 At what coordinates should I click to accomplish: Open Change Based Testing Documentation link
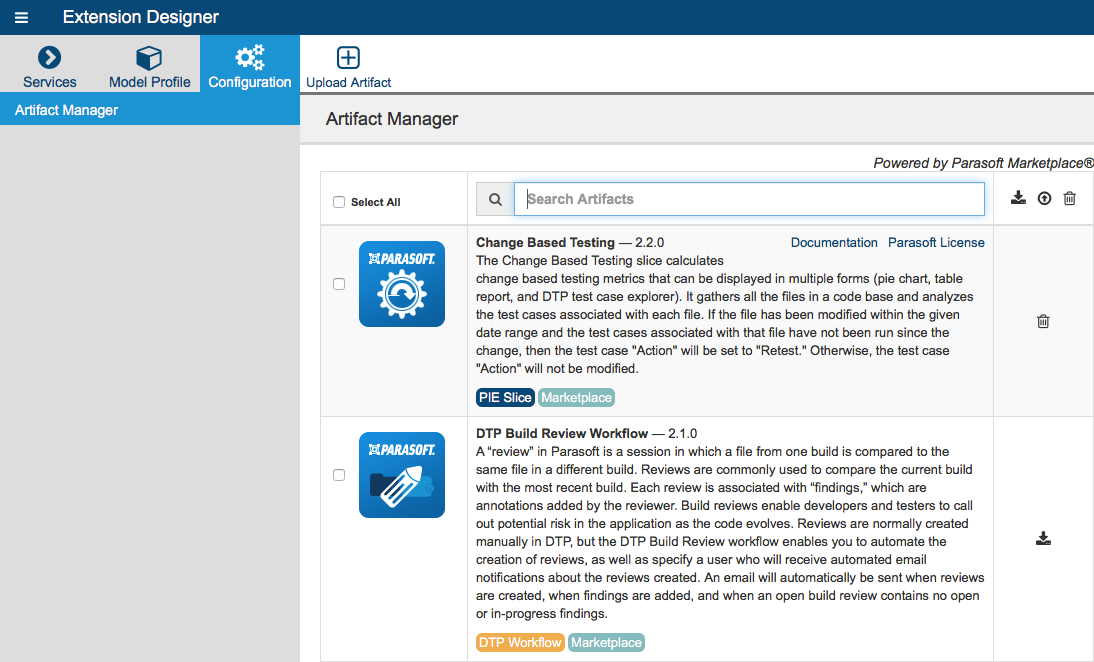pyautogui.click(x=834, y=243)
